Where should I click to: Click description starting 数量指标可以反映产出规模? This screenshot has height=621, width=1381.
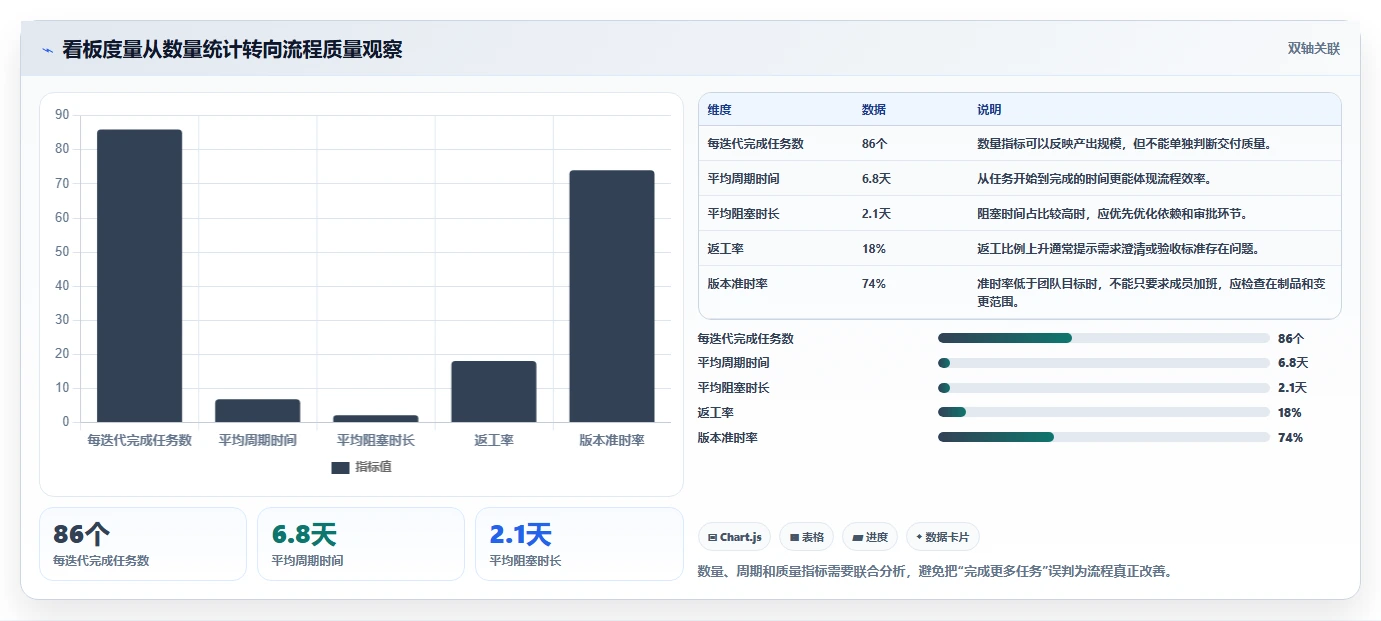tap(1124, 144)
